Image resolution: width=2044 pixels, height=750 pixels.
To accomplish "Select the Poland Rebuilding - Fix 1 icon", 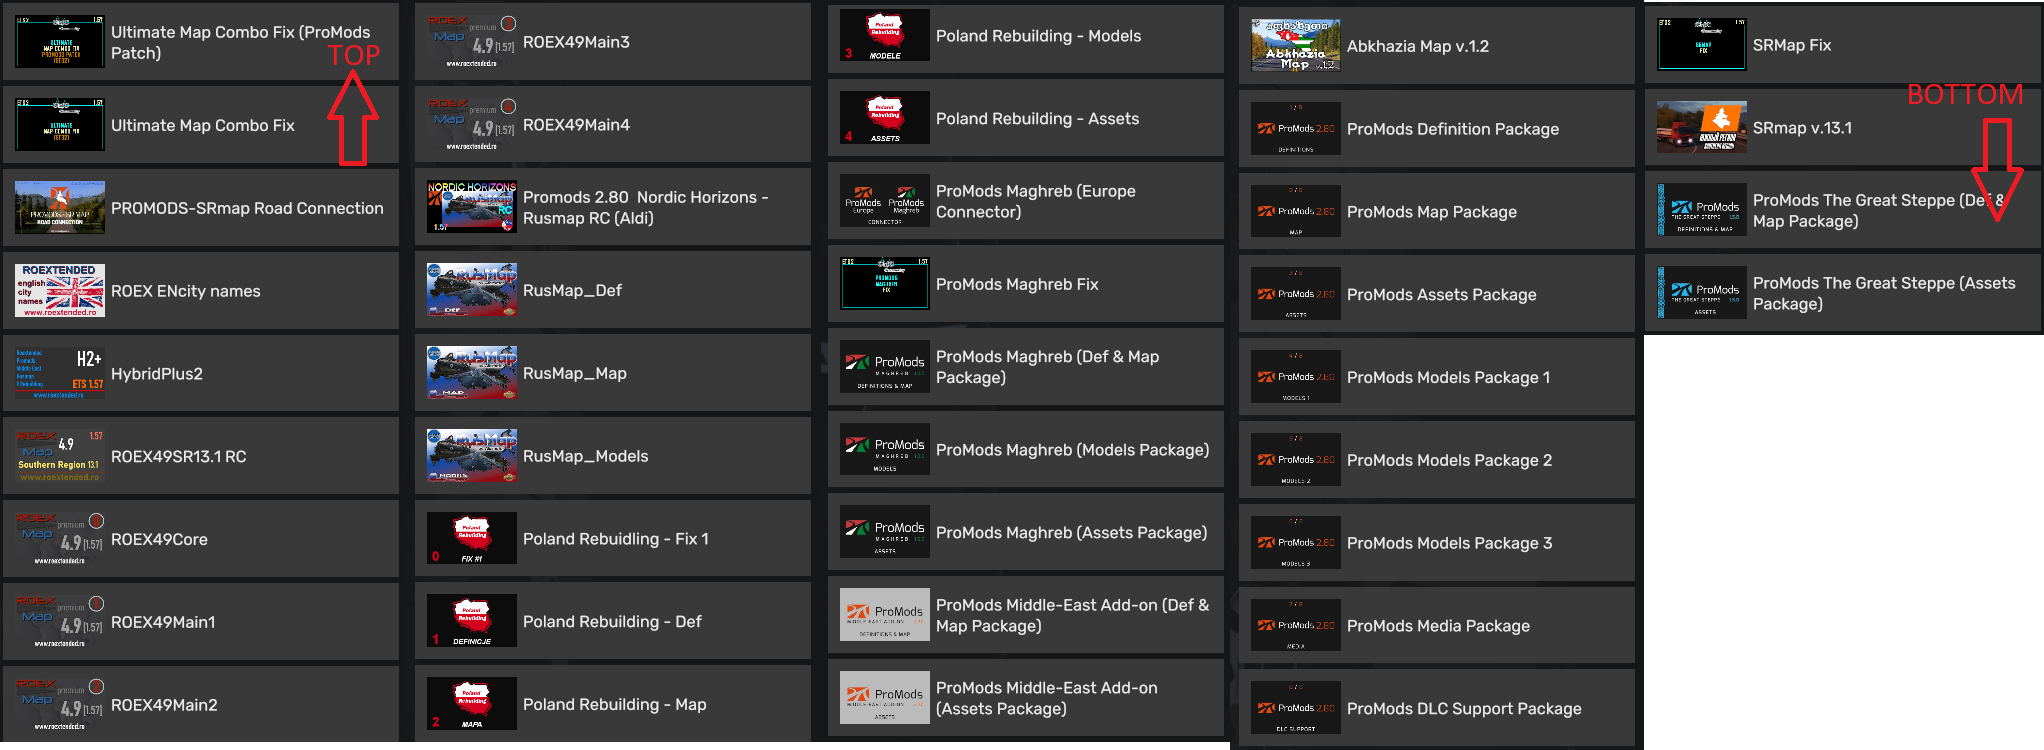I will point(472,539).
